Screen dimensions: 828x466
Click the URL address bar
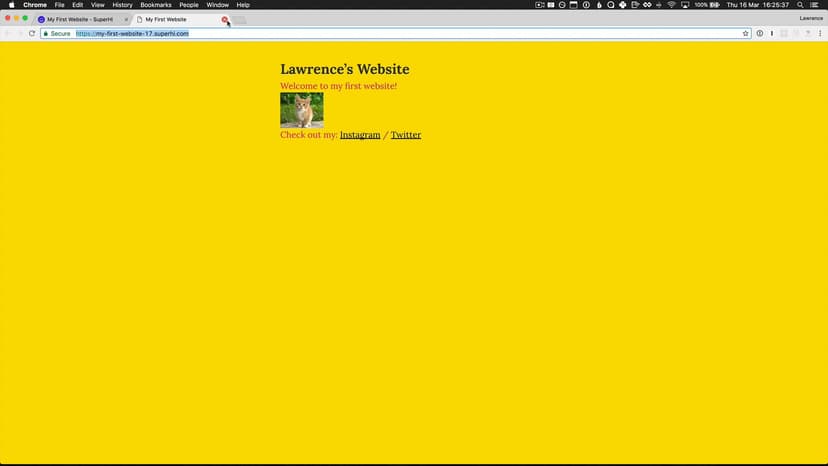point(400,33)
